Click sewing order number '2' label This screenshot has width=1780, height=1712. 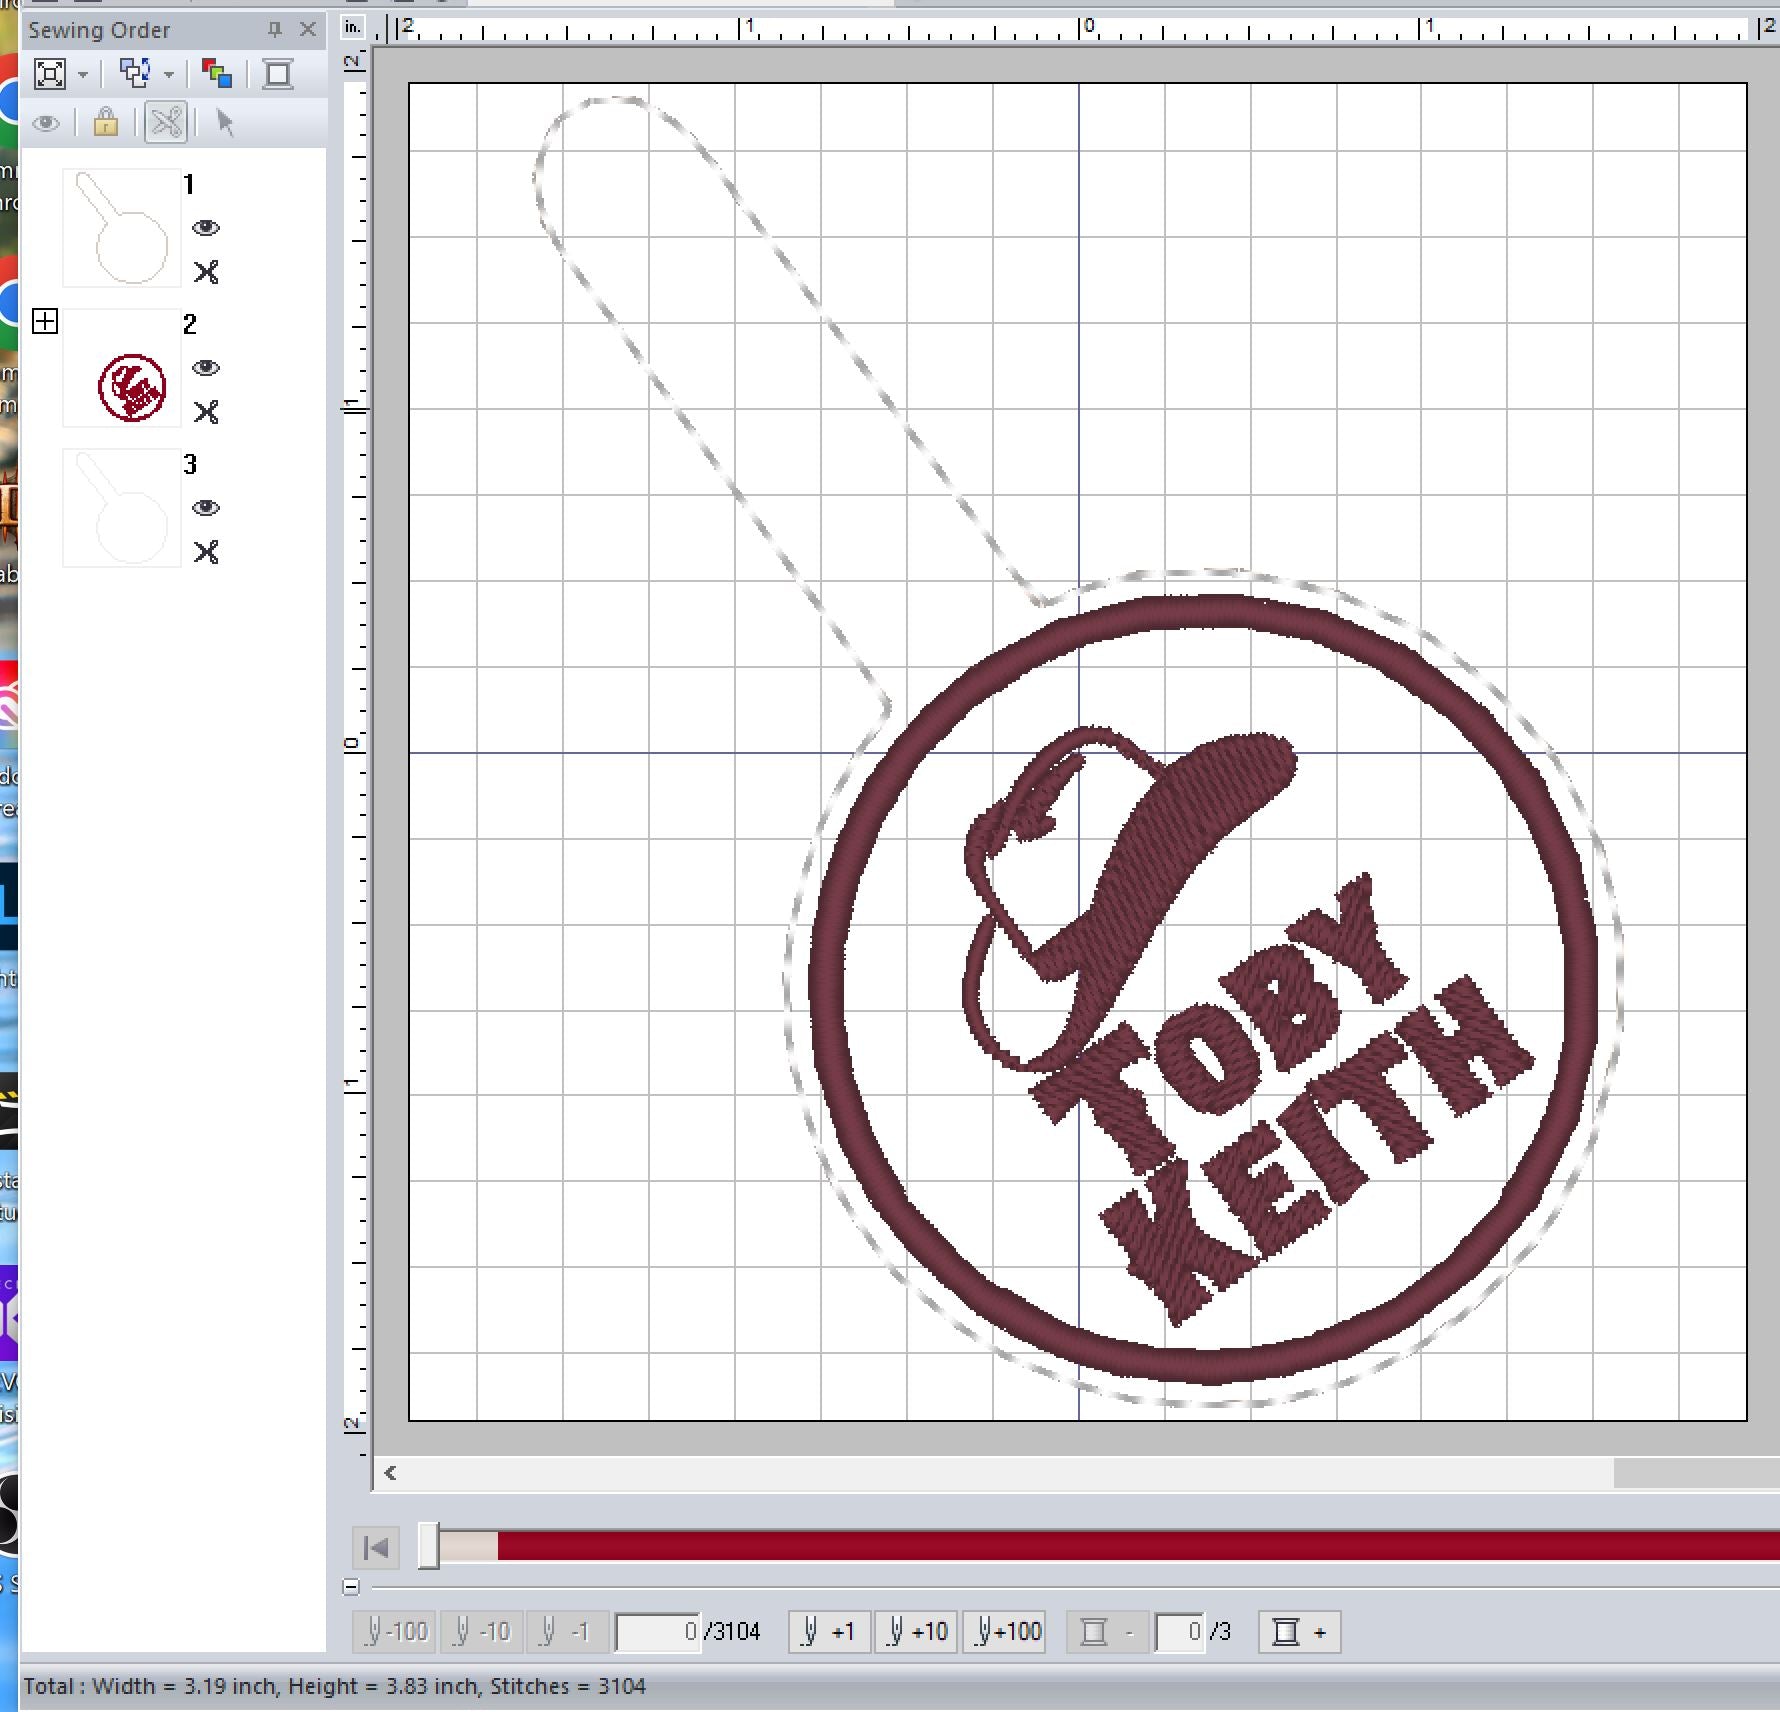click(x=190, y=324)
